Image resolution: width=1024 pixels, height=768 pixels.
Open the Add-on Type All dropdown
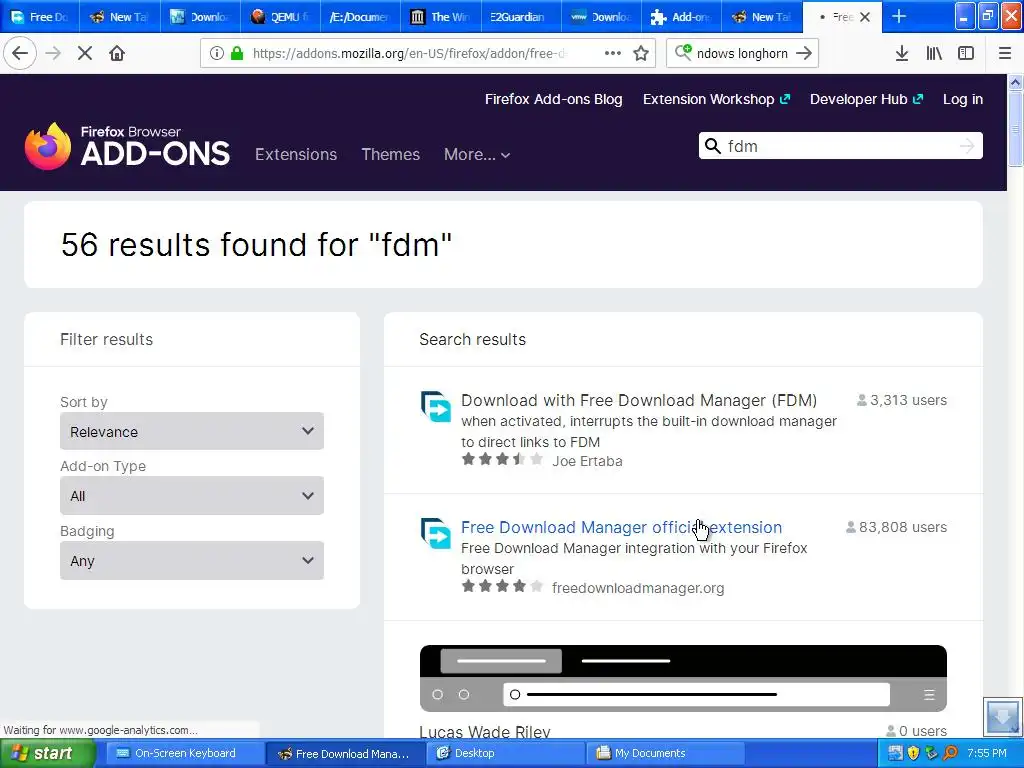(x=192, y=496)
